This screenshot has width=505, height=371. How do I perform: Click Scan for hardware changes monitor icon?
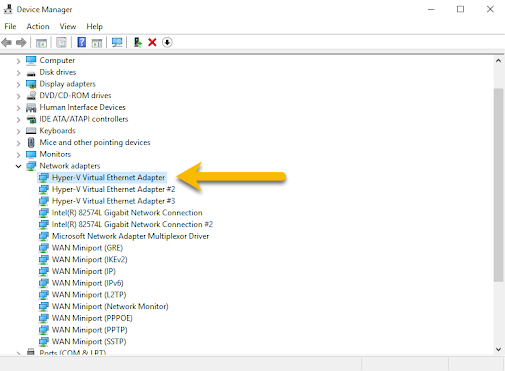(x=117, y=42)
